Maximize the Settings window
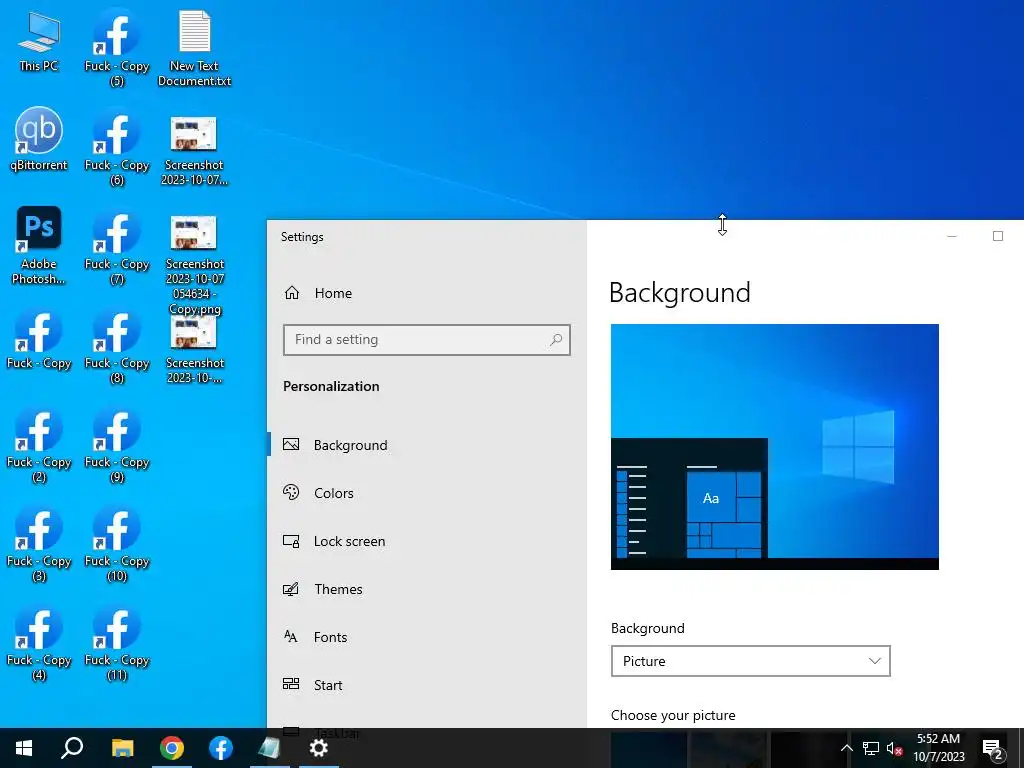This screenshot has width=1024, height=768. [x=998, y=236]
